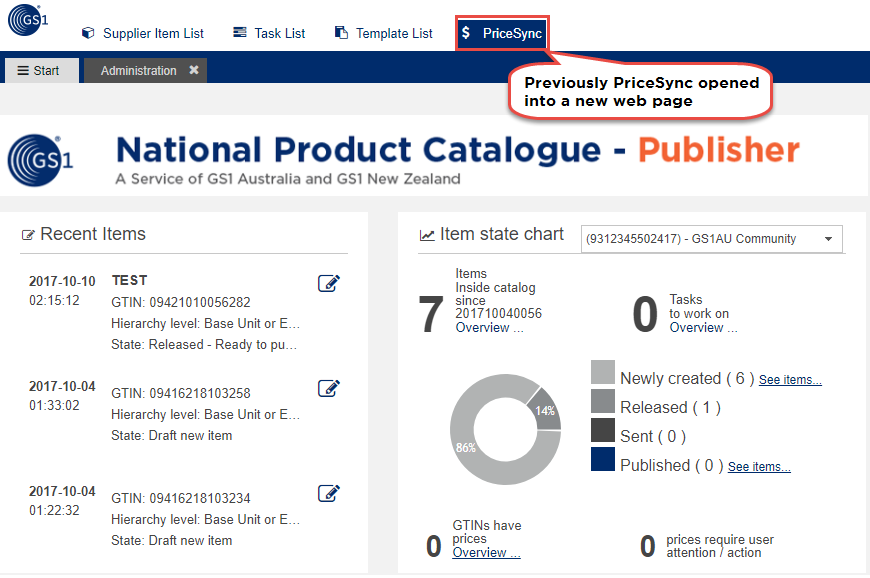
Task: Open items inside catalog Overview link
Action: point(489,328)
